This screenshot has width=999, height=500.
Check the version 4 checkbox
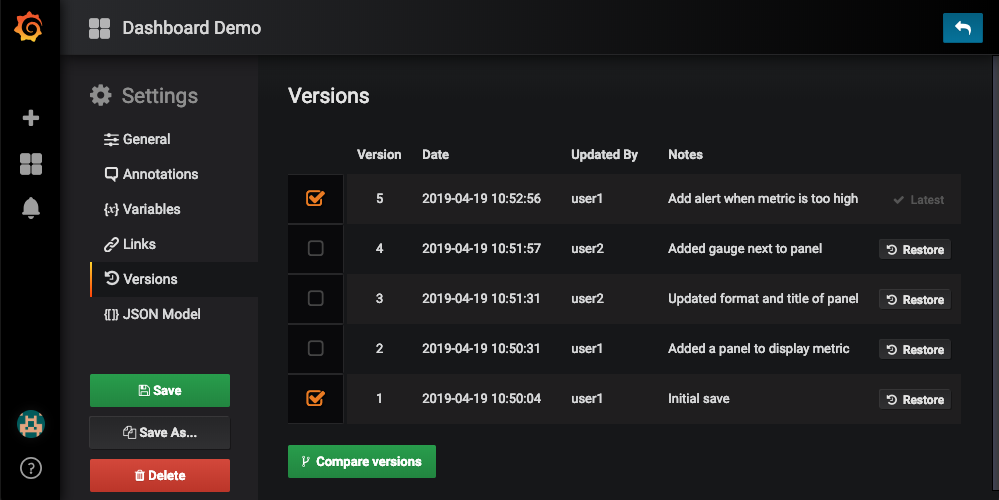pos(315,249)
